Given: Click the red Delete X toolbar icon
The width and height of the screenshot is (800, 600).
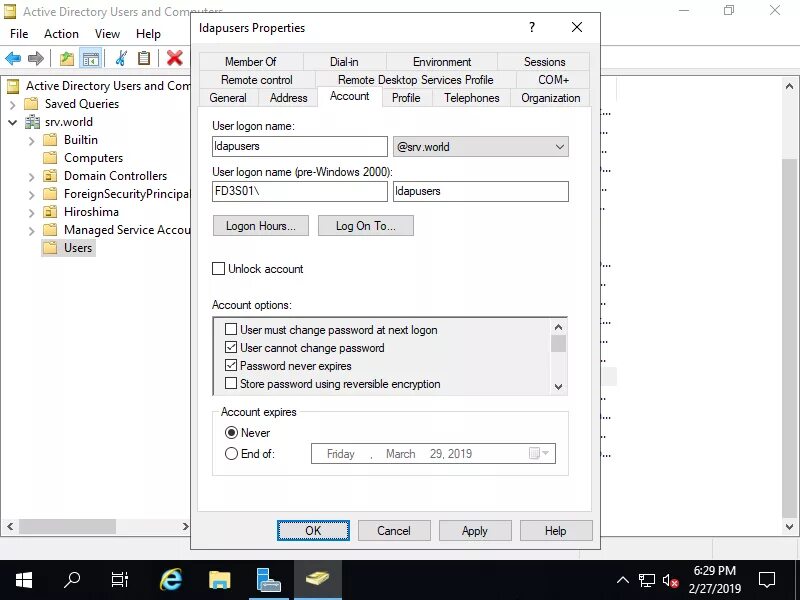Looking at the screenshot, I should coord(174,58).
